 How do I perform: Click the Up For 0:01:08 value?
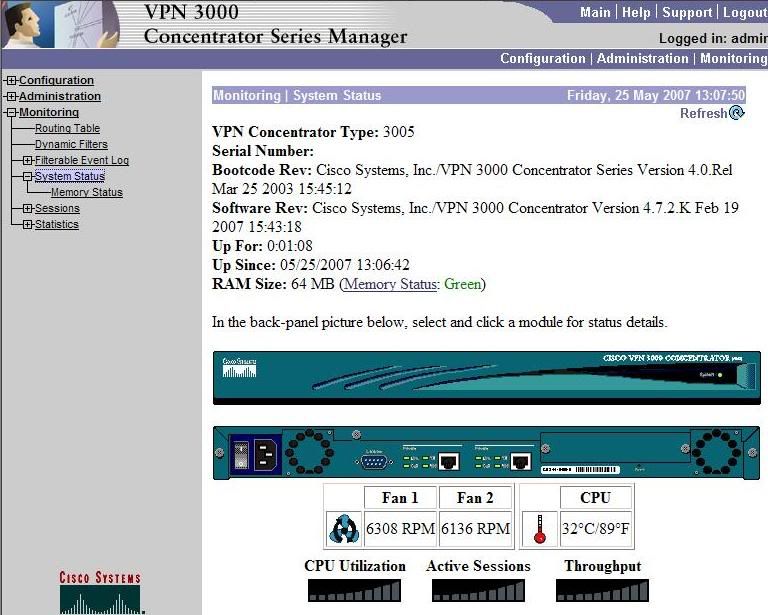pyautogui.click(x=289, y=246)
